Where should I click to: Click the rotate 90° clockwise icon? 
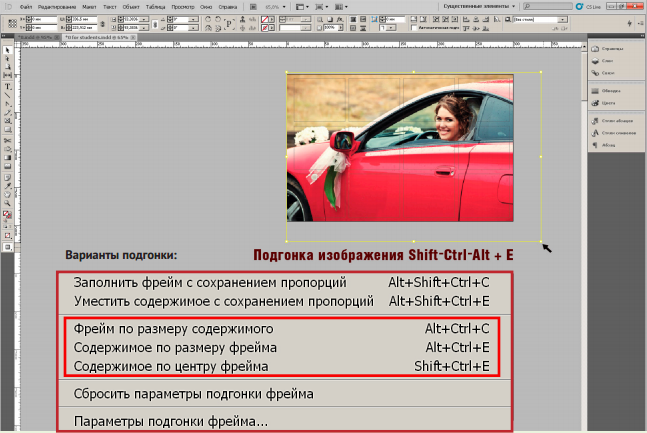tap(208, 19)
